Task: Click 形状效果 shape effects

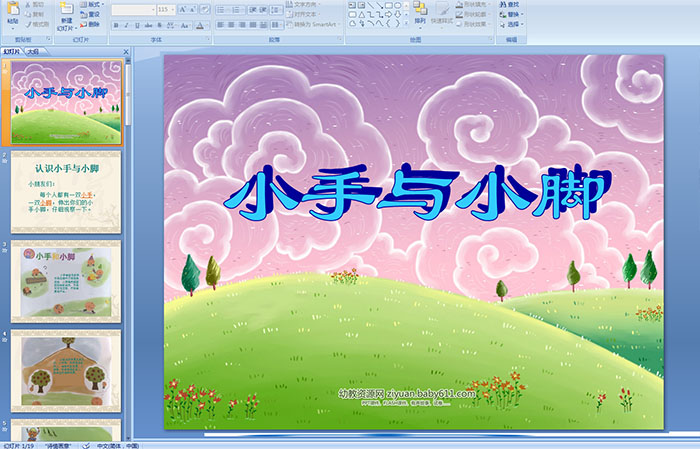Action: pyautogui.click(x=472, y=24)
